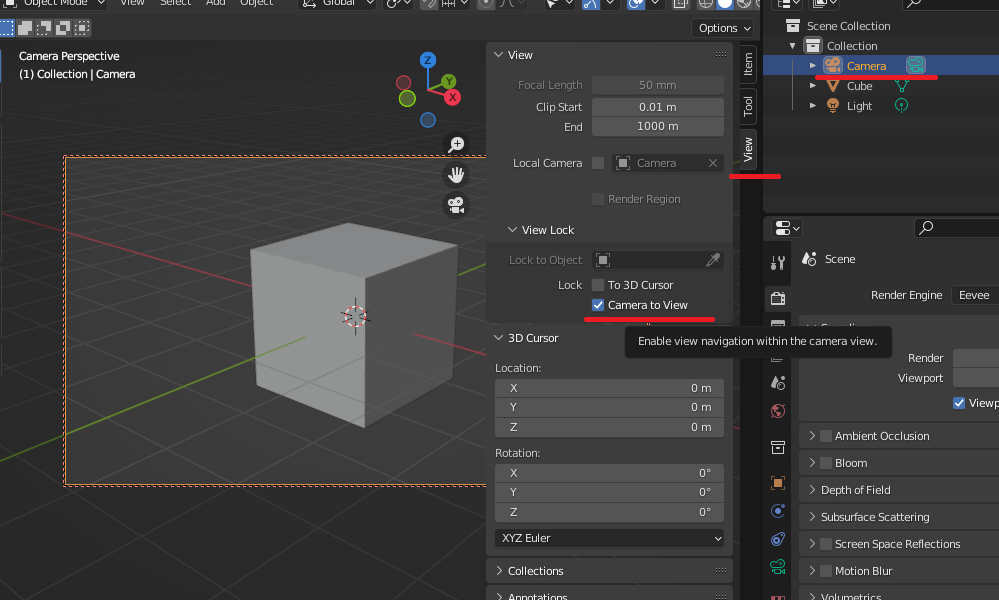This screenshot has width=999, height=600.
Task: Click the 3D Cursor Location X field
Action: click(609, 388)
